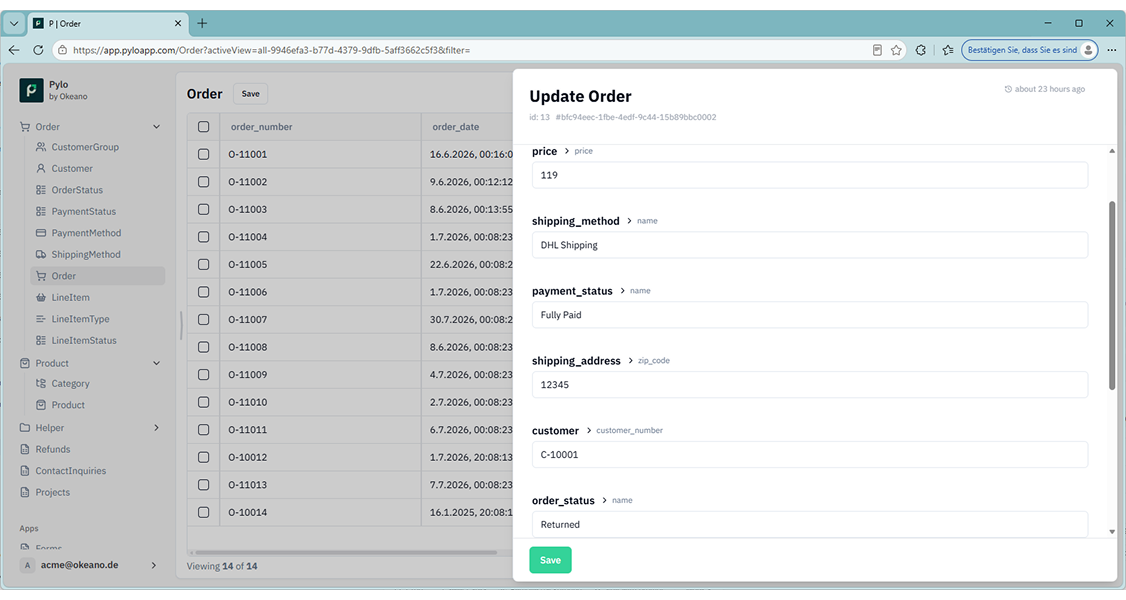Click the Refunds document icon
1126x600 pixels.
[25, 449]
